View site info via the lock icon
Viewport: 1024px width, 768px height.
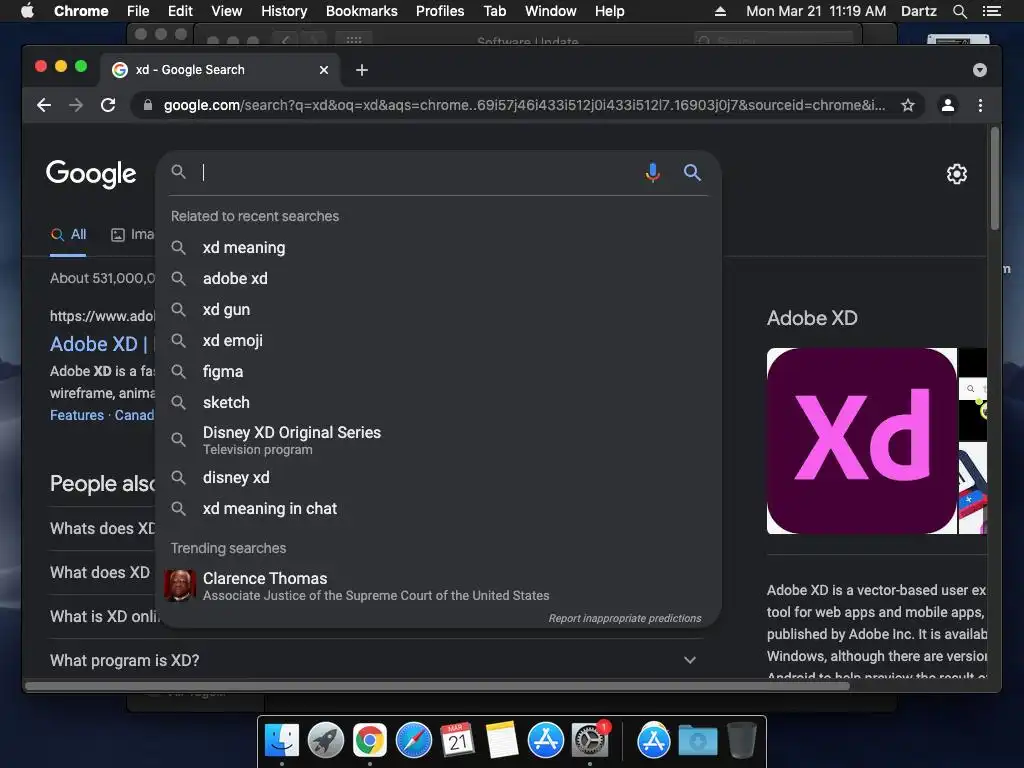pos(148,105)
